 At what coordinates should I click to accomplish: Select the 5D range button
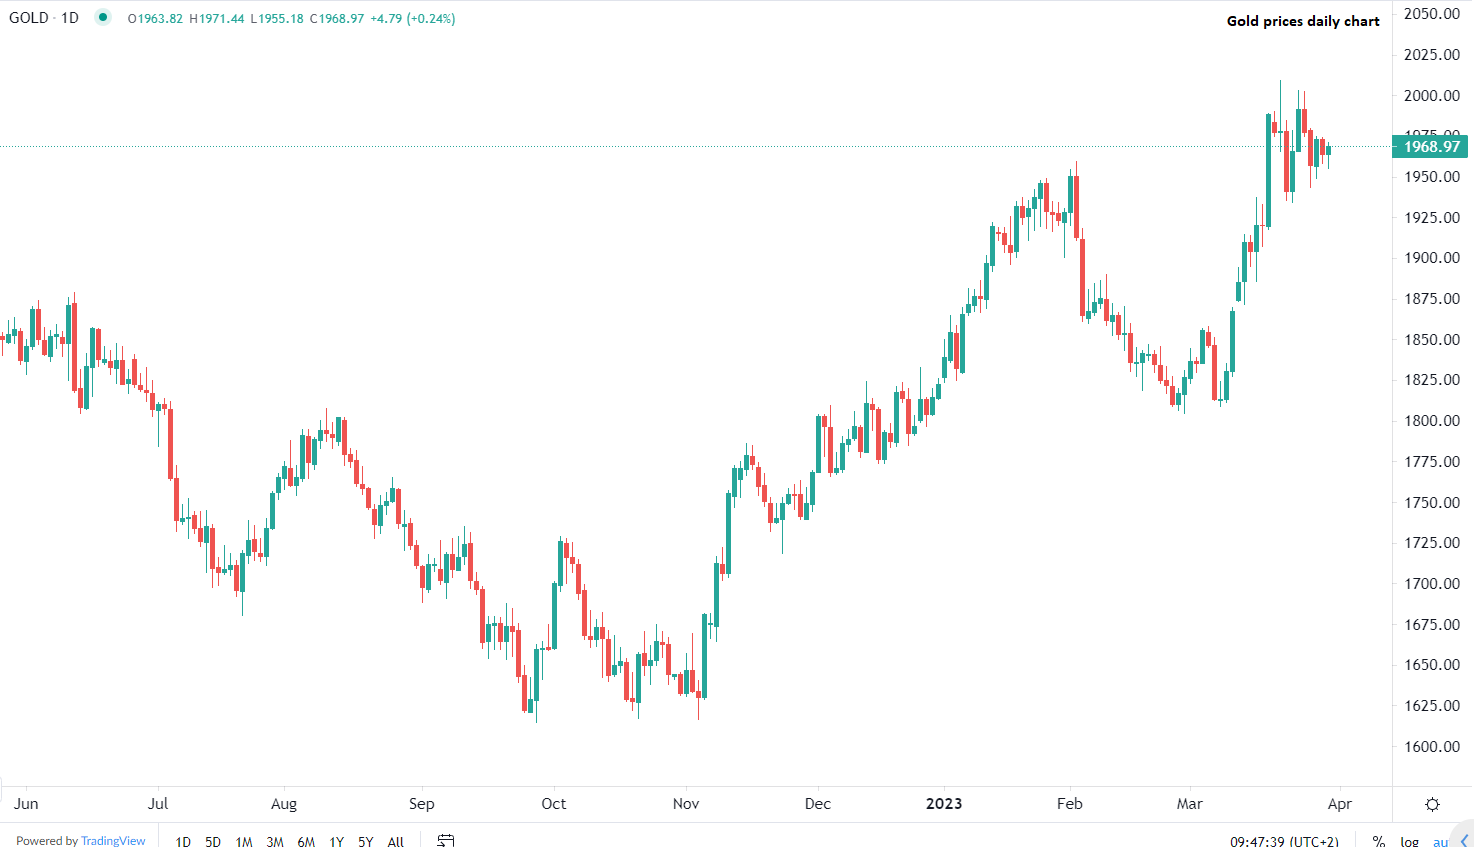pyautogui.click(x=212, y=841)
